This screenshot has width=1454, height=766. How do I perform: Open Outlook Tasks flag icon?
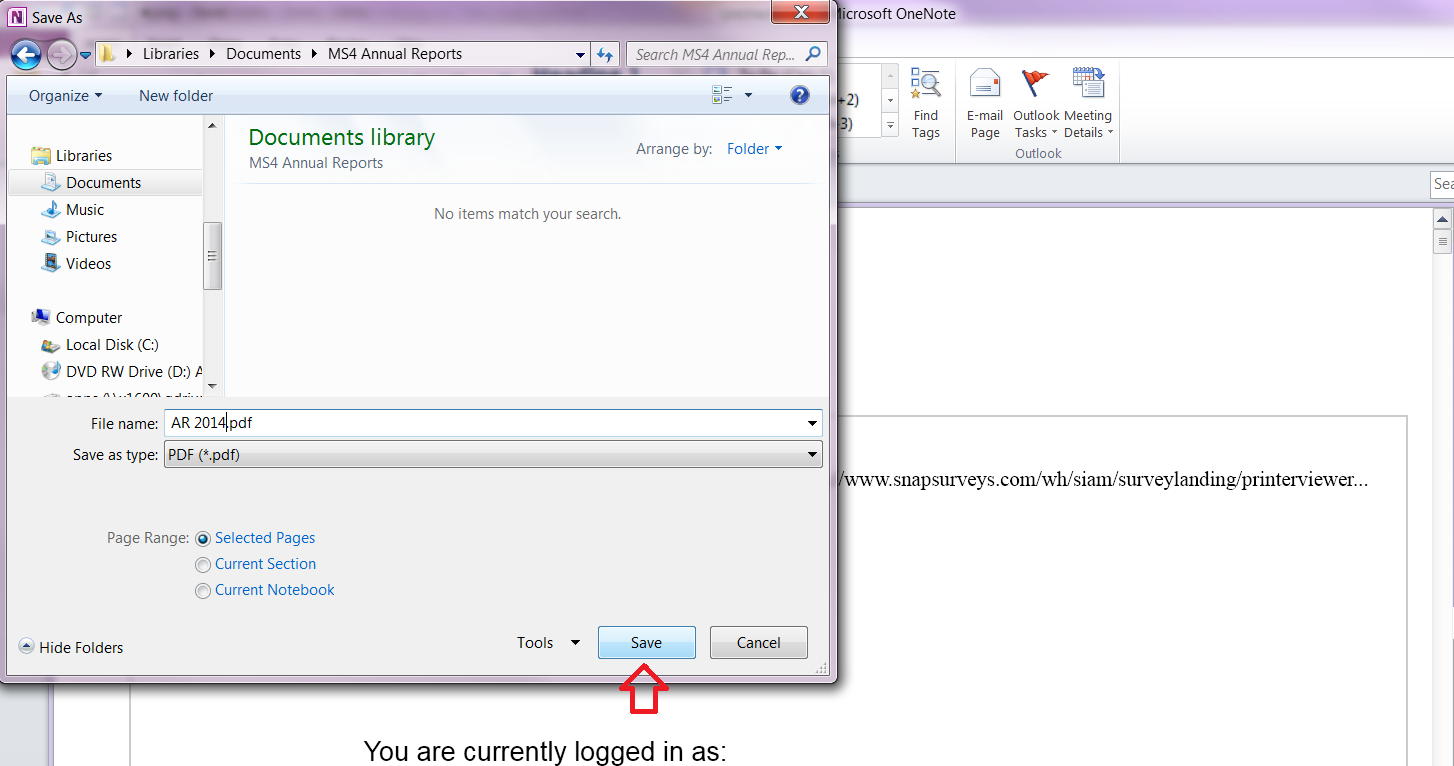(x=1035, y=85)
